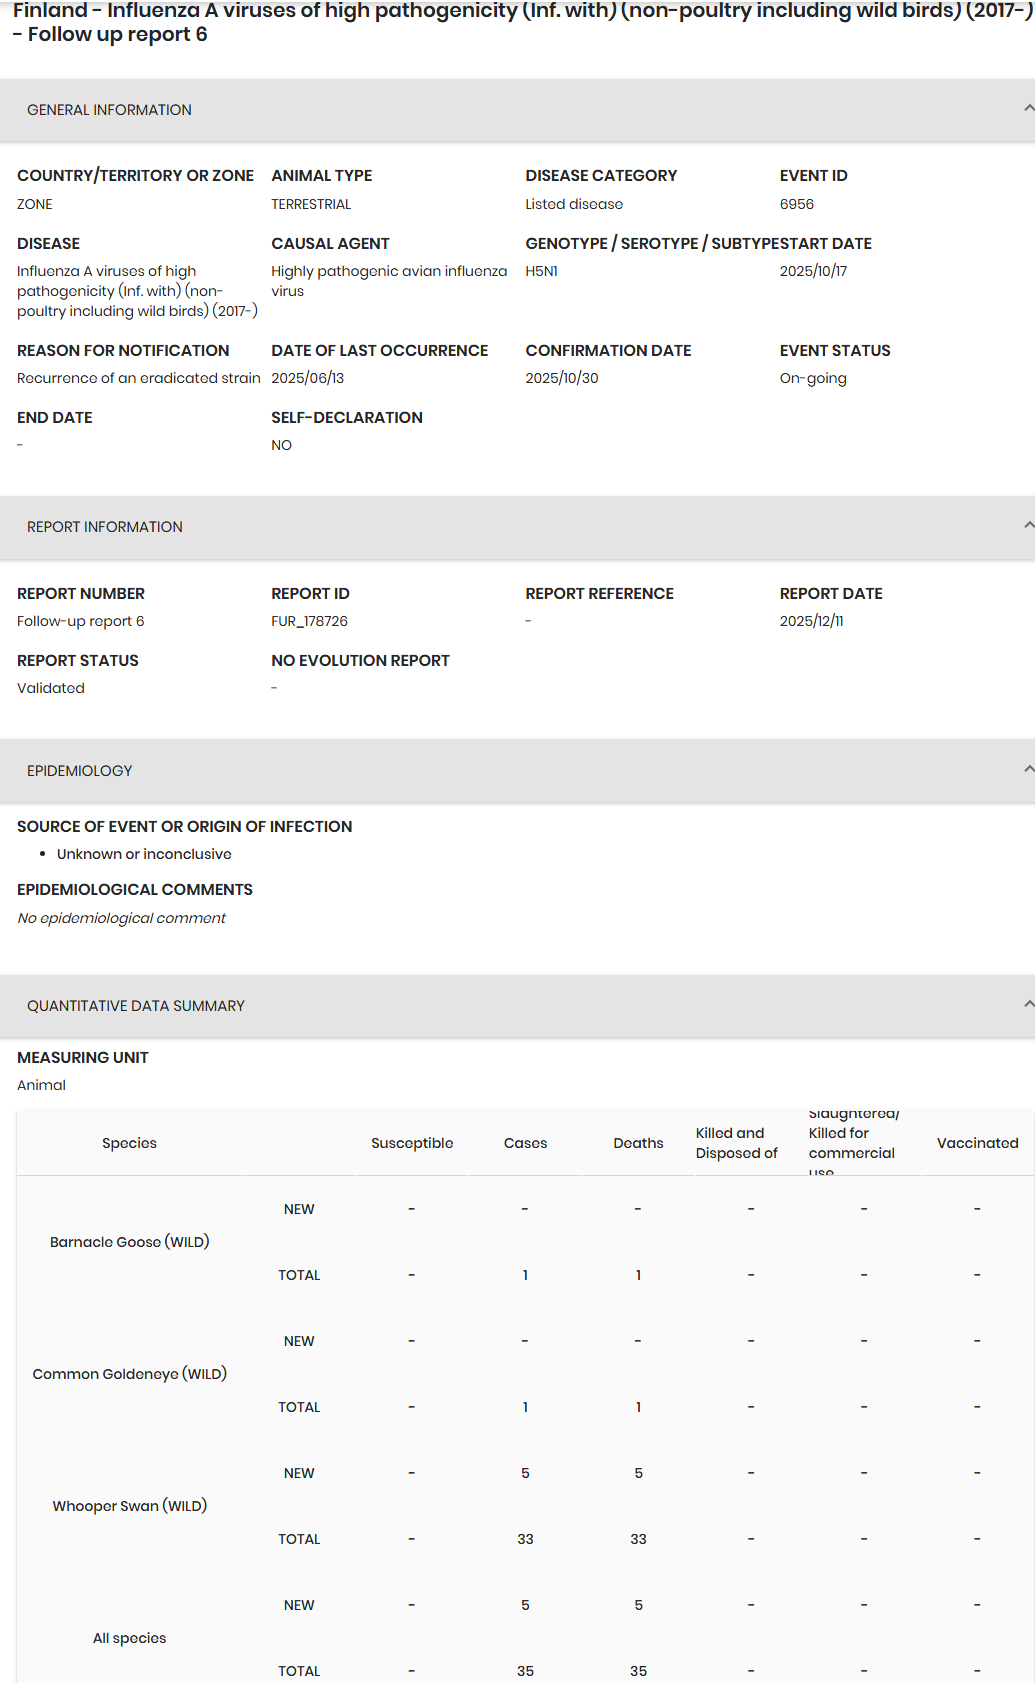Select the Cases column header

pos(525,1143)
